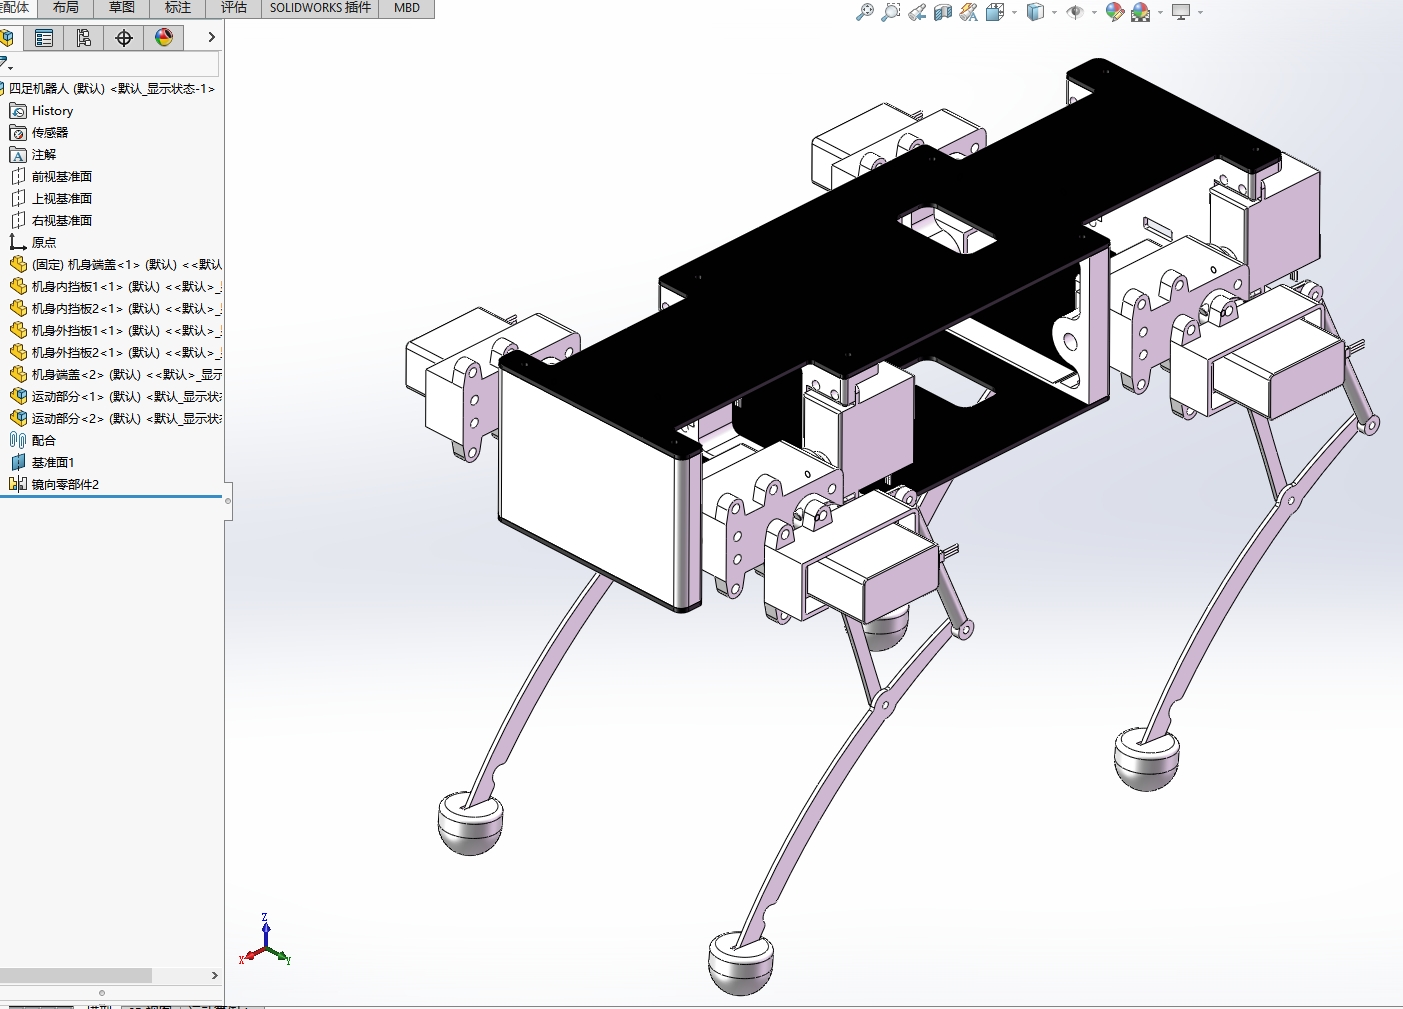Select the 镜向零部件2 mirror feature

(x=65, y=485)
